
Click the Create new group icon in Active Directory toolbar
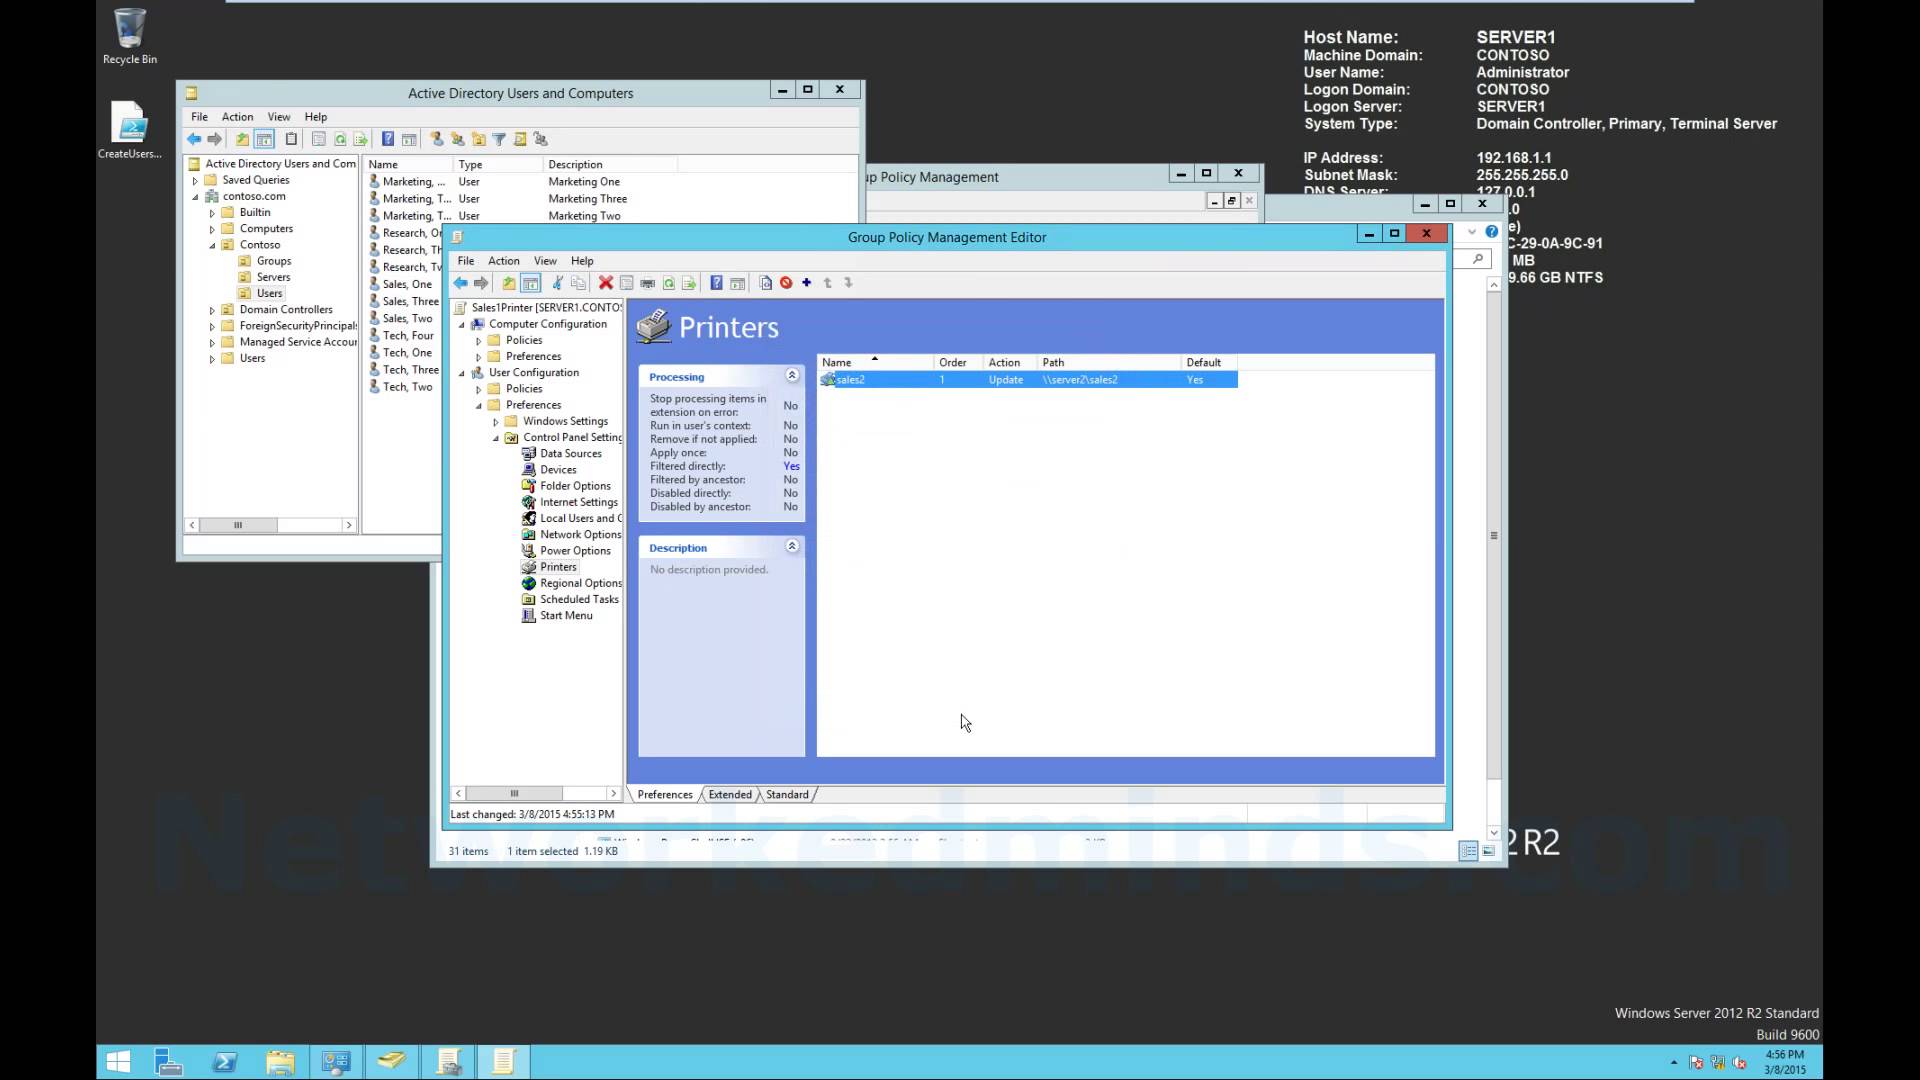tap(457, 139)
